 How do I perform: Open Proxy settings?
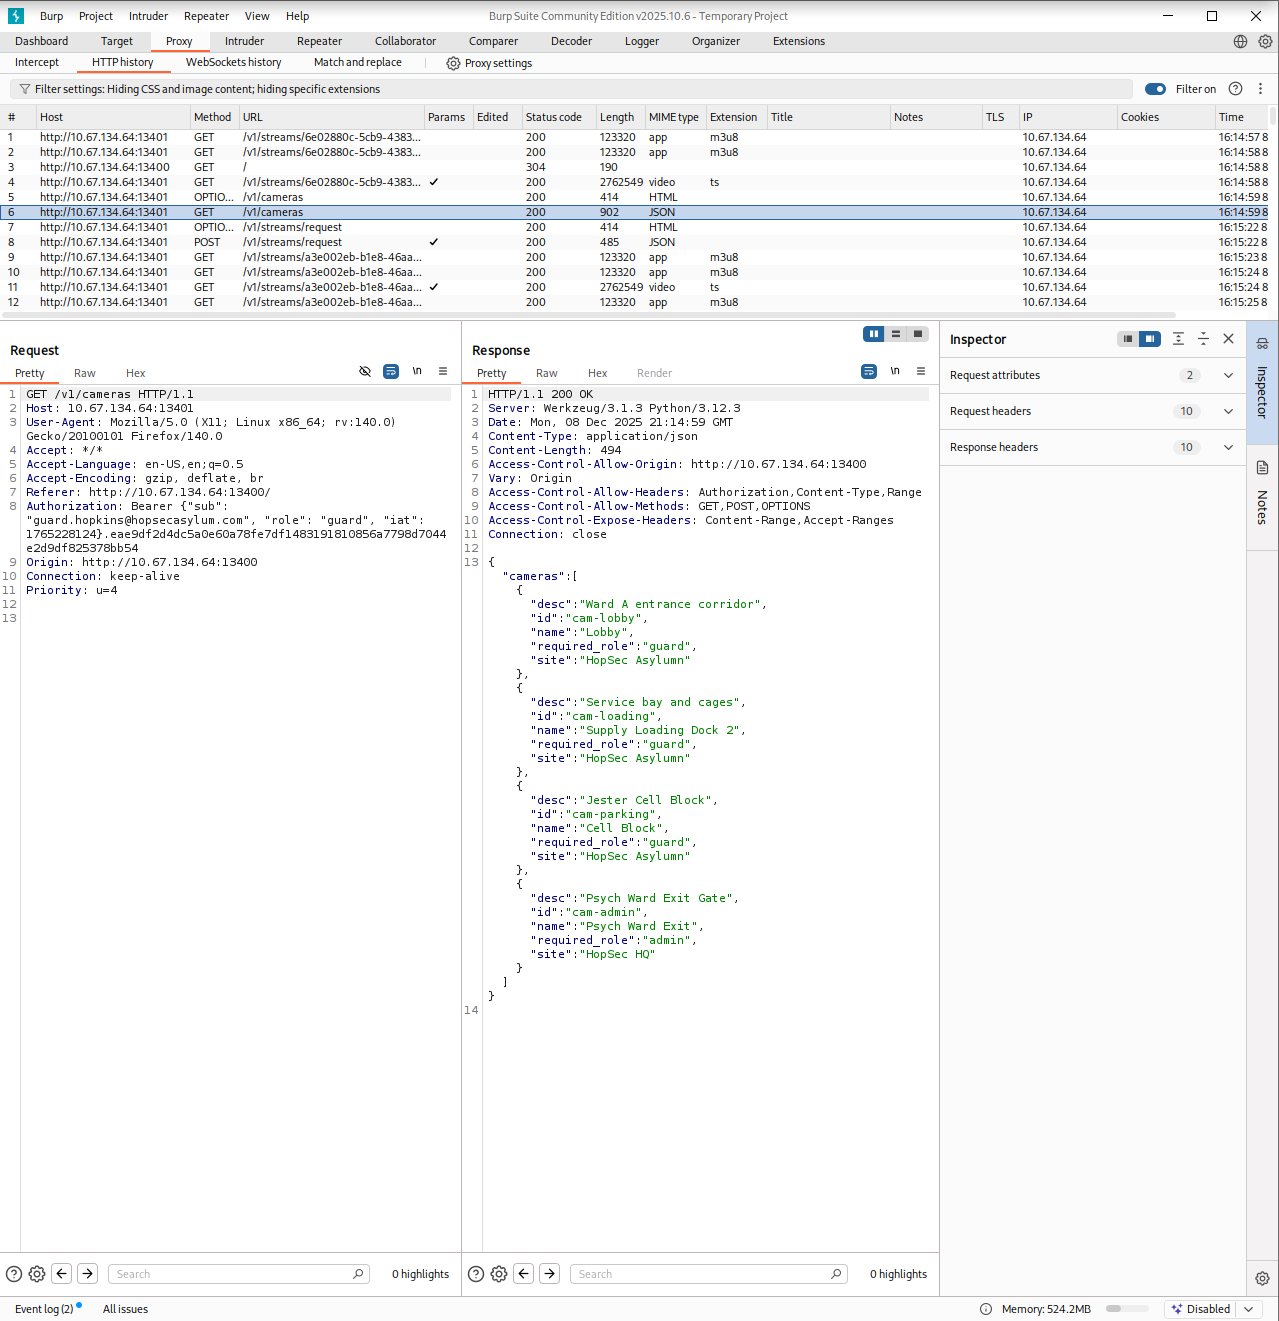[489, 63]
